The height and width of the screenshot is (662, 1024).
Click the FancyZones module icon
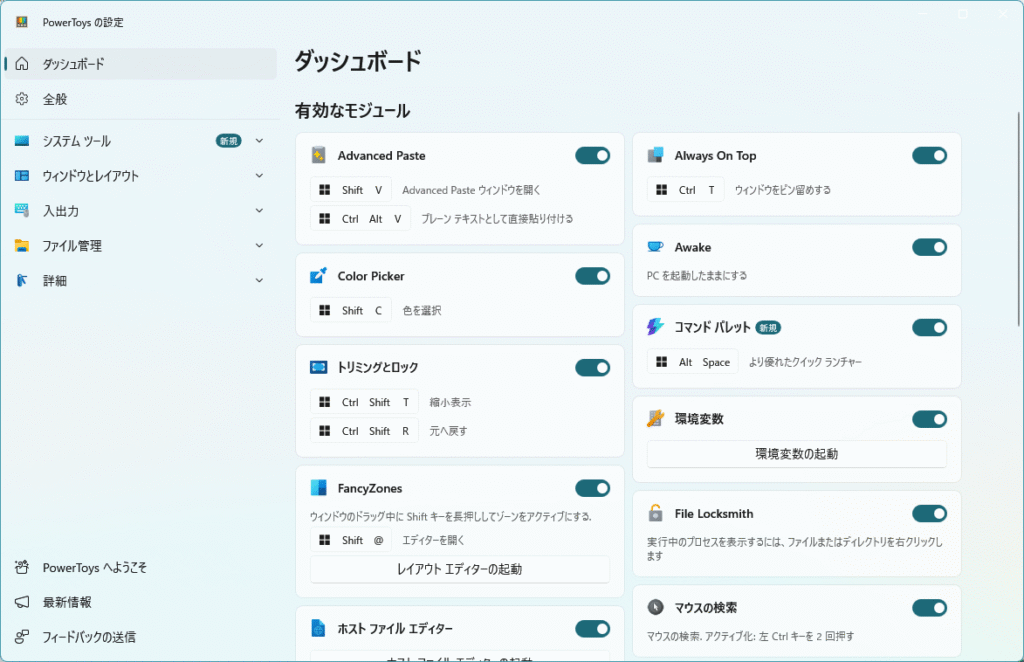(318, 488)
